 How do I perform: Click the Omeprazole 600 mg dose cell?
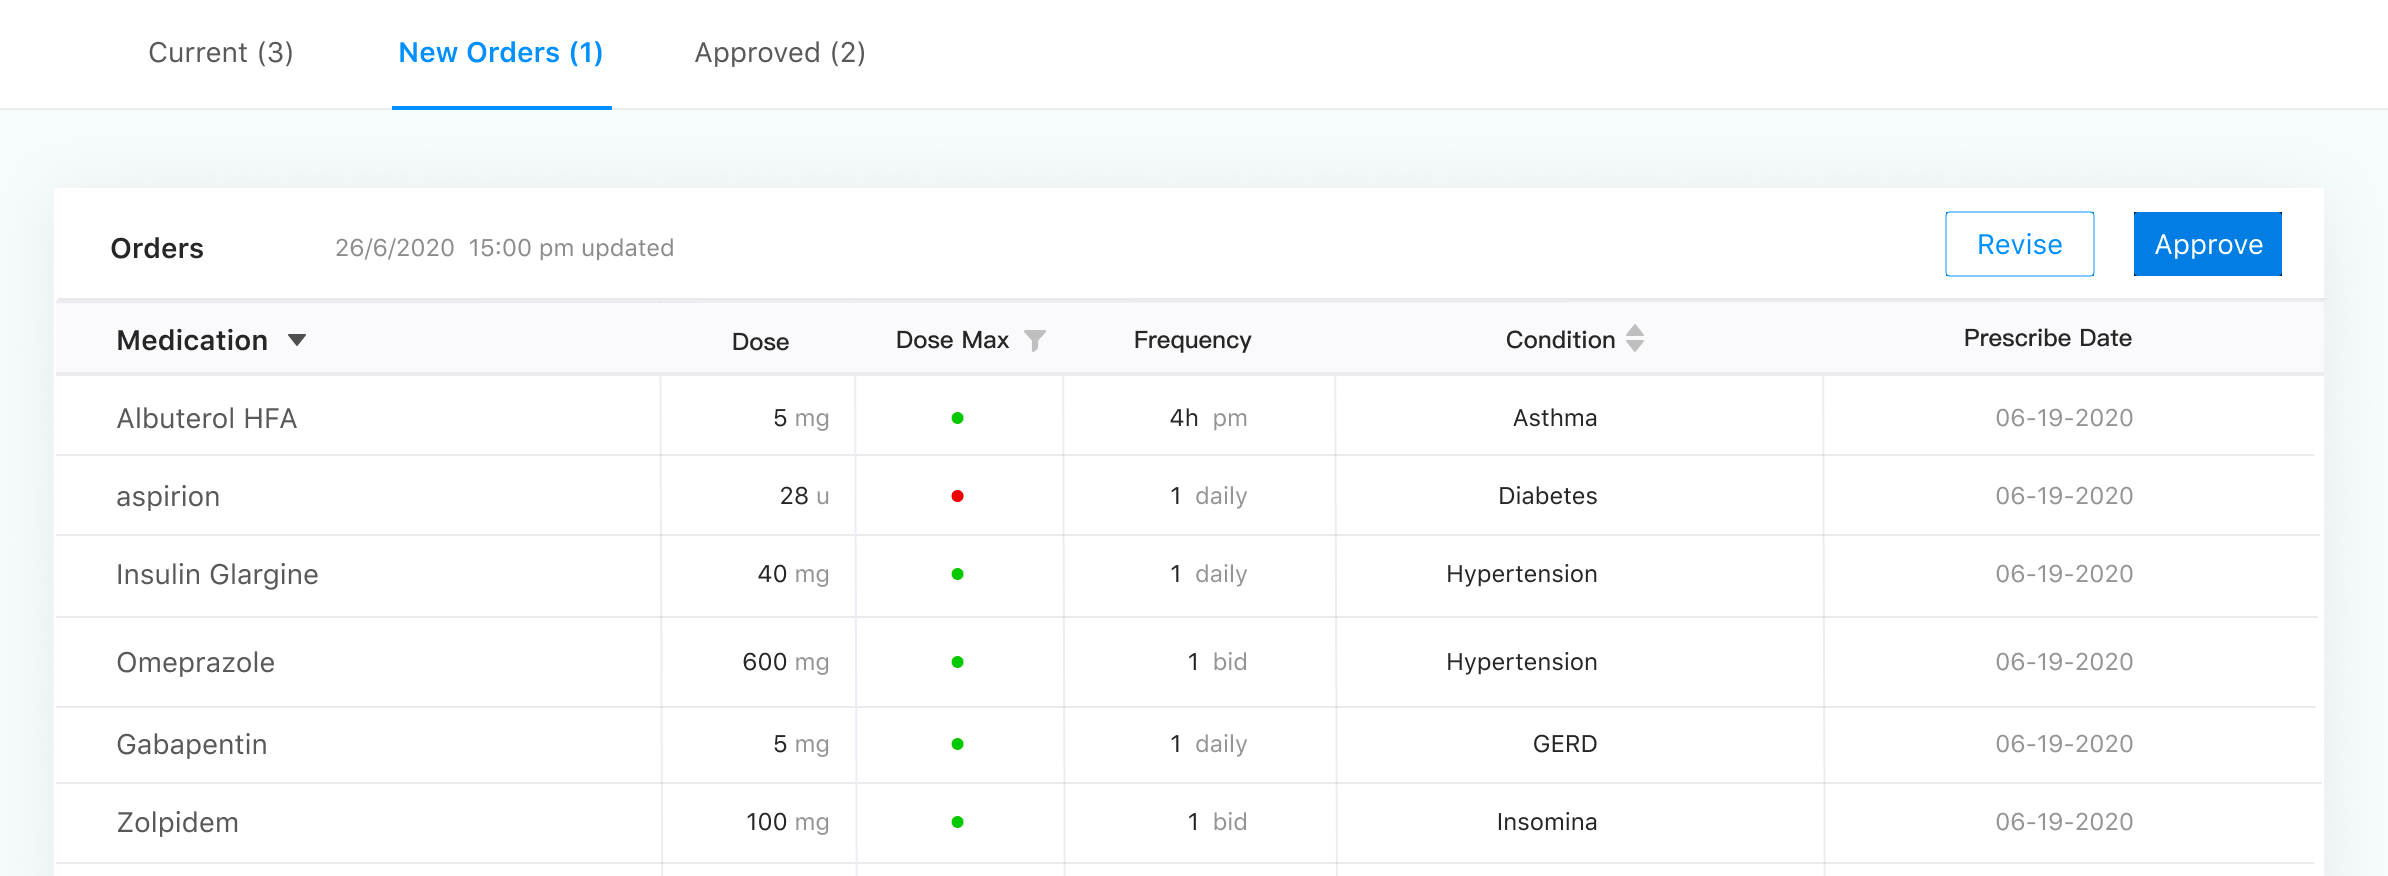click(785, 662)
